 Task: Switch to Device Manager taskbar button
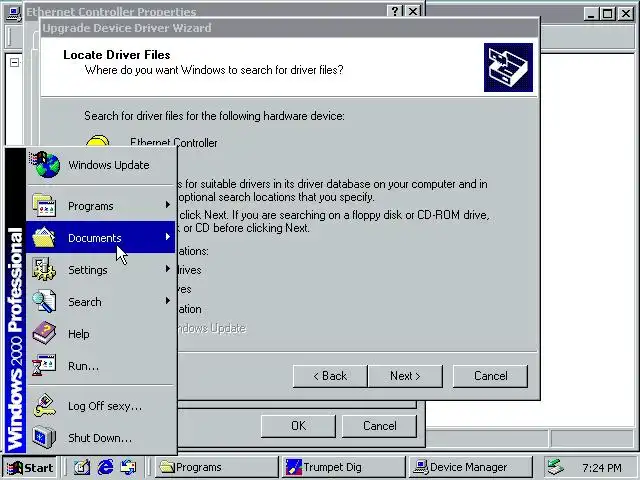click(x=471, y=467)
